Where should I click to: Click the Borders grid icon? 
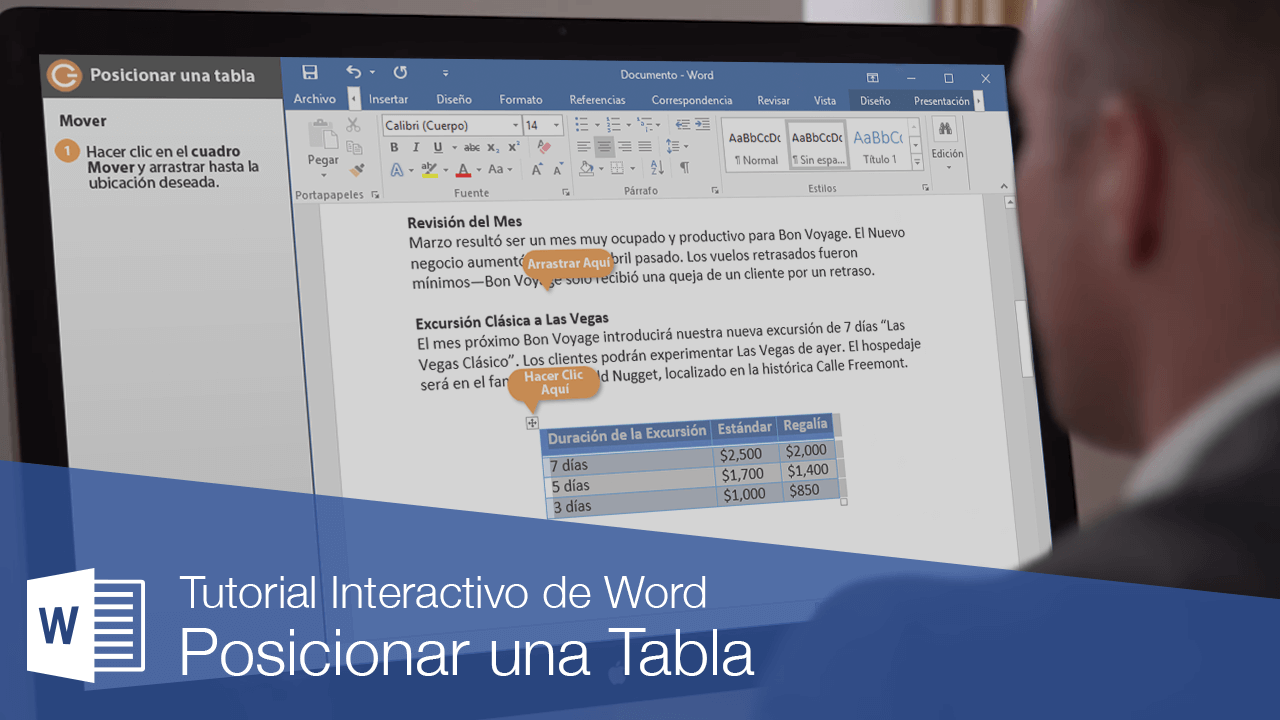pos(617,169)
